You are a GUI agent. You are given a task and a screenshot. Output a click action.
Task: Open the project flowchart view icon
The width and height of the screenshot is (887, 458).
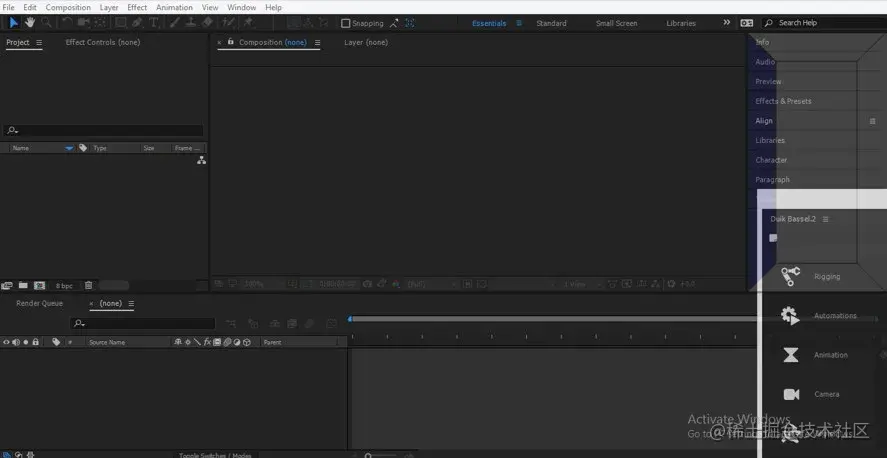(x=201, y=161)
